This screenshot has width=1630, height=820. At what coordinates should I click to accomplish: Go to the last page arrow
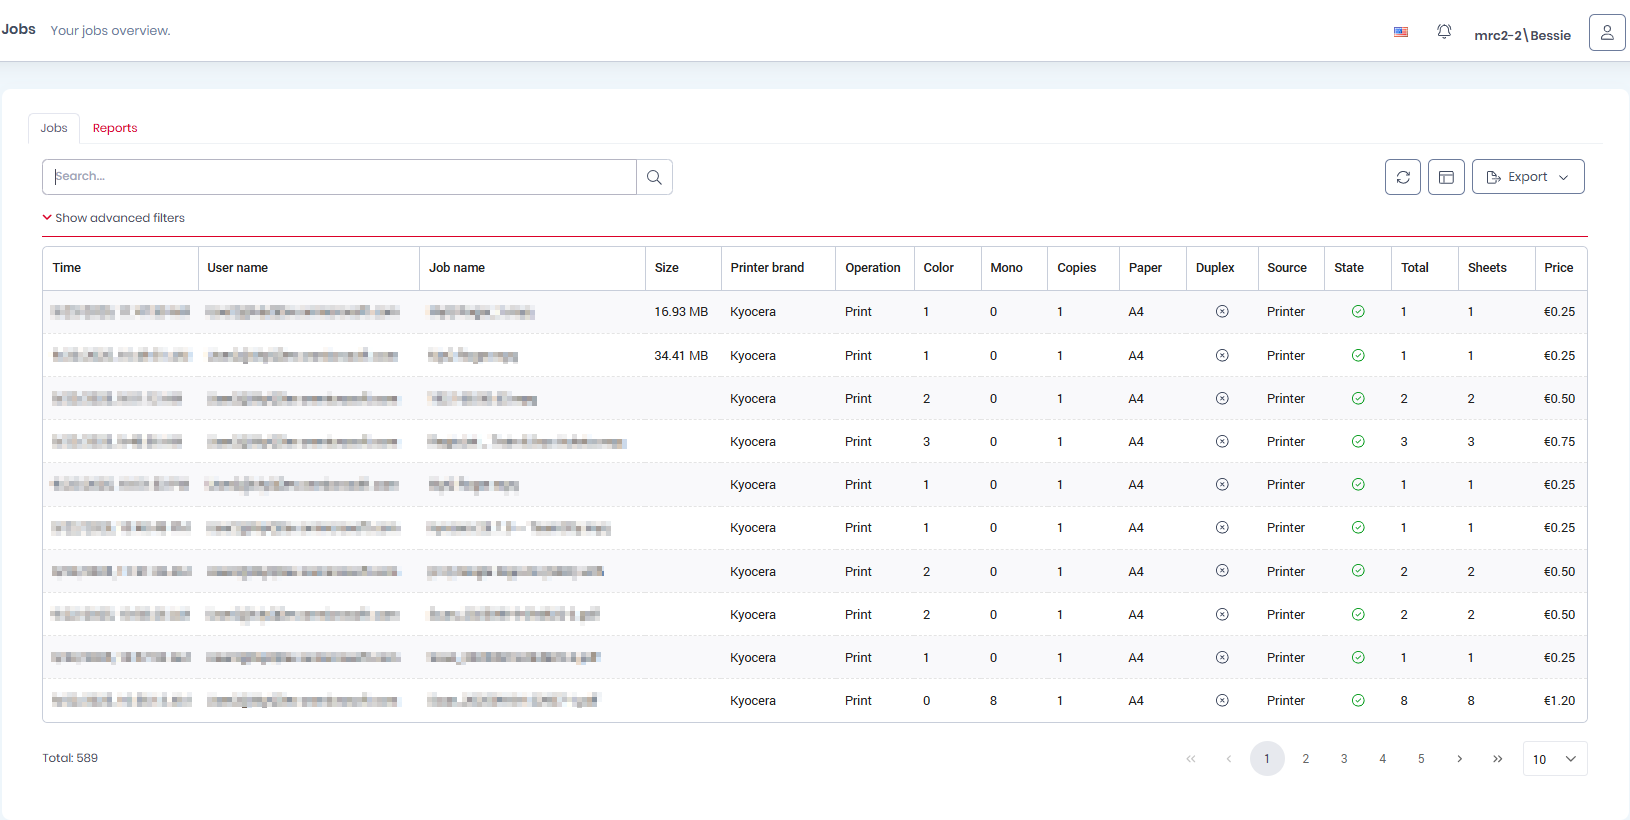[x=1497, y=759]
